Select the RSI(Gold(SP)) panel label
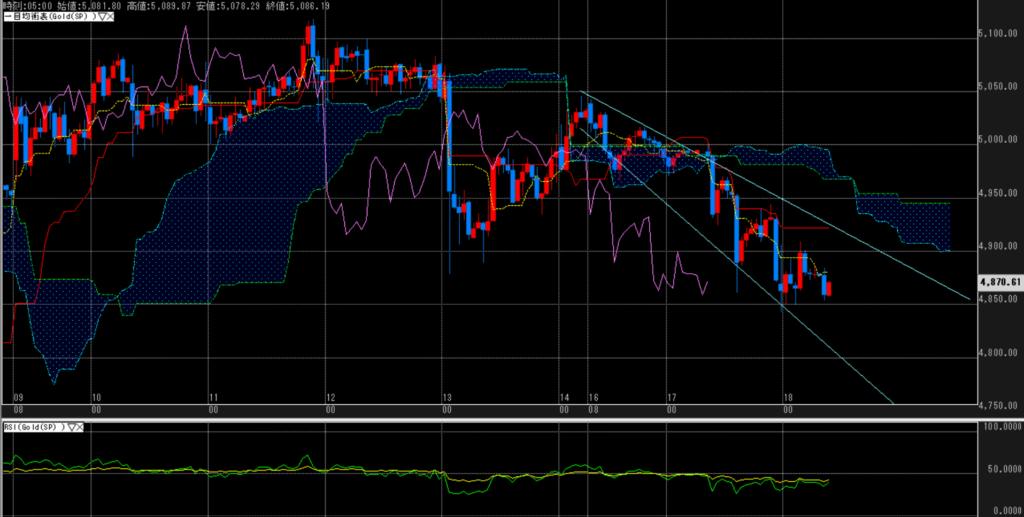 coord(33,427)
